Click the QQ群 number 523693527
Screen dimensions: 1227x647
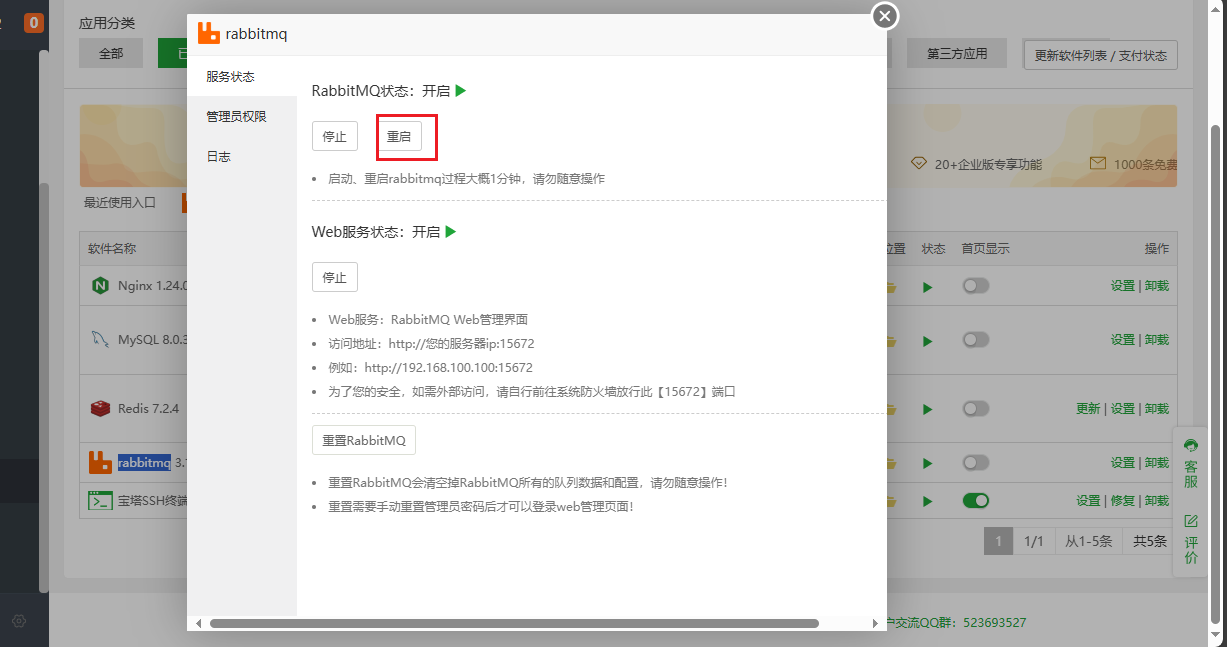click(995, 622)
